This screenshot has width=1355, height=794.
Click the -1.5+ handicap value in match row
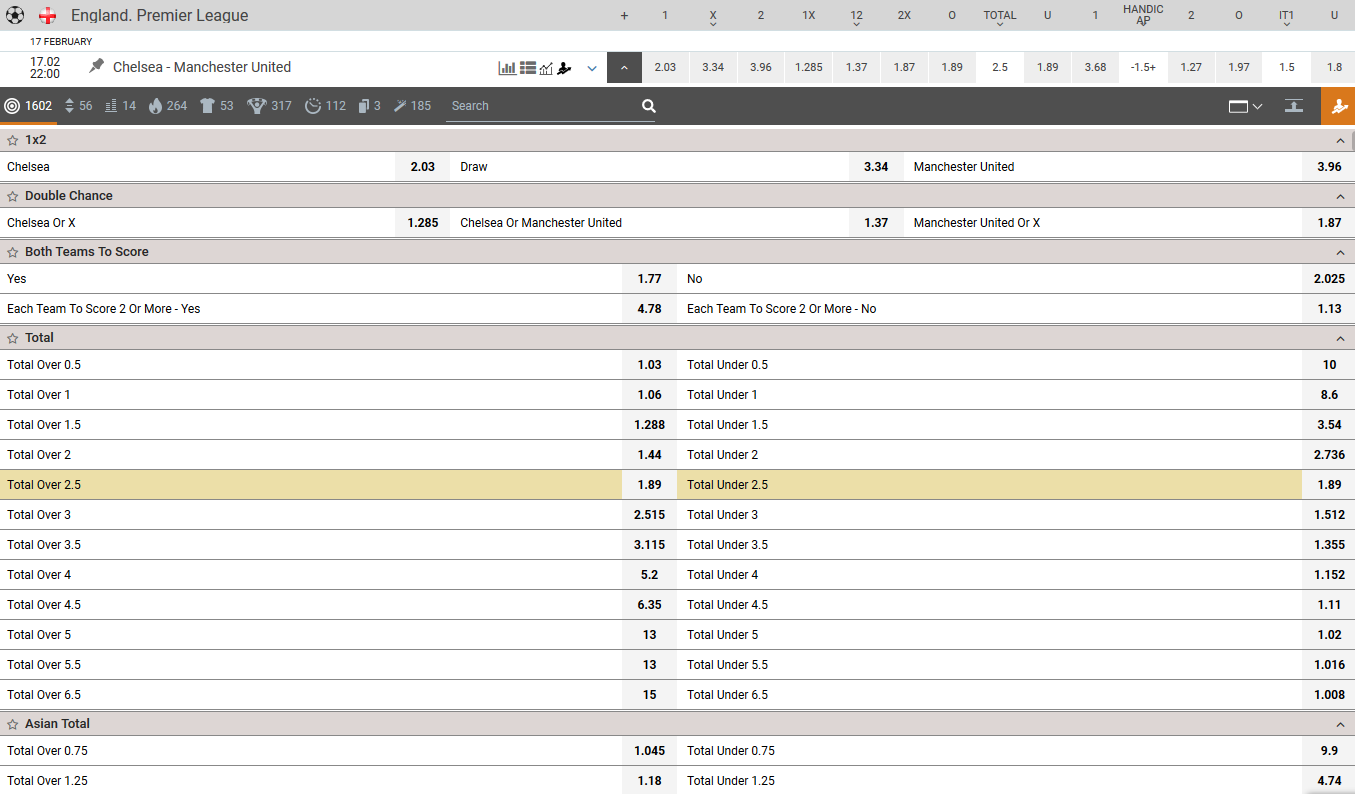coord(1143,68)
